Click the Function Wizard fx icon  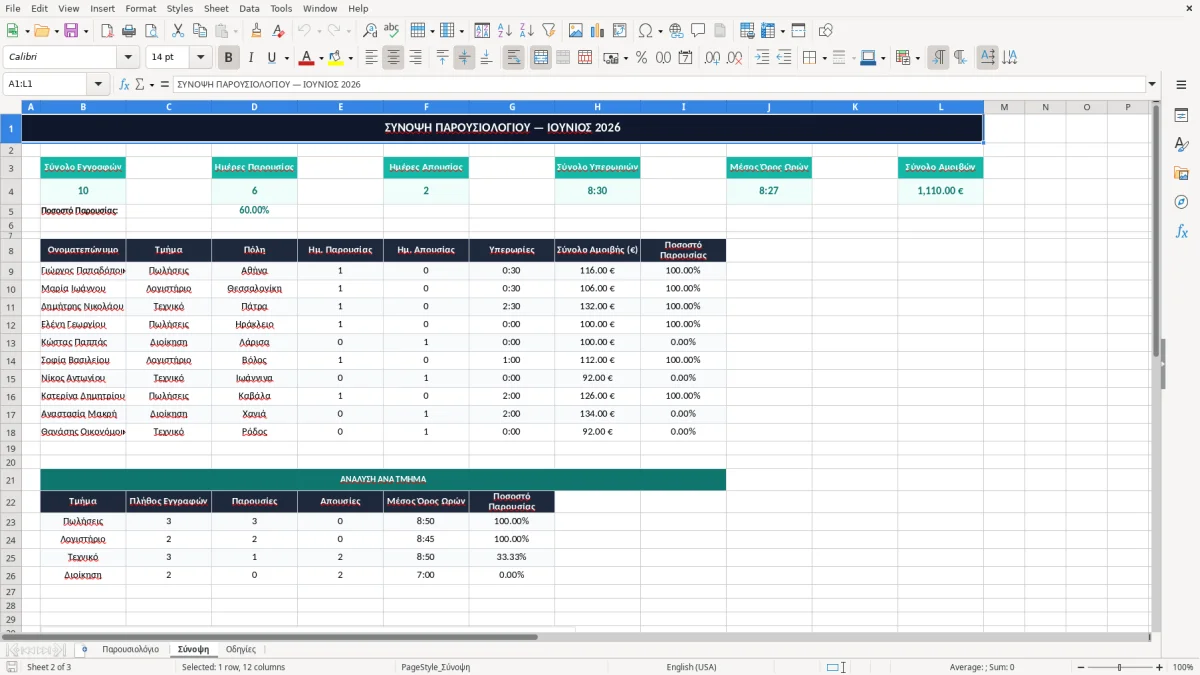[124, 84]
